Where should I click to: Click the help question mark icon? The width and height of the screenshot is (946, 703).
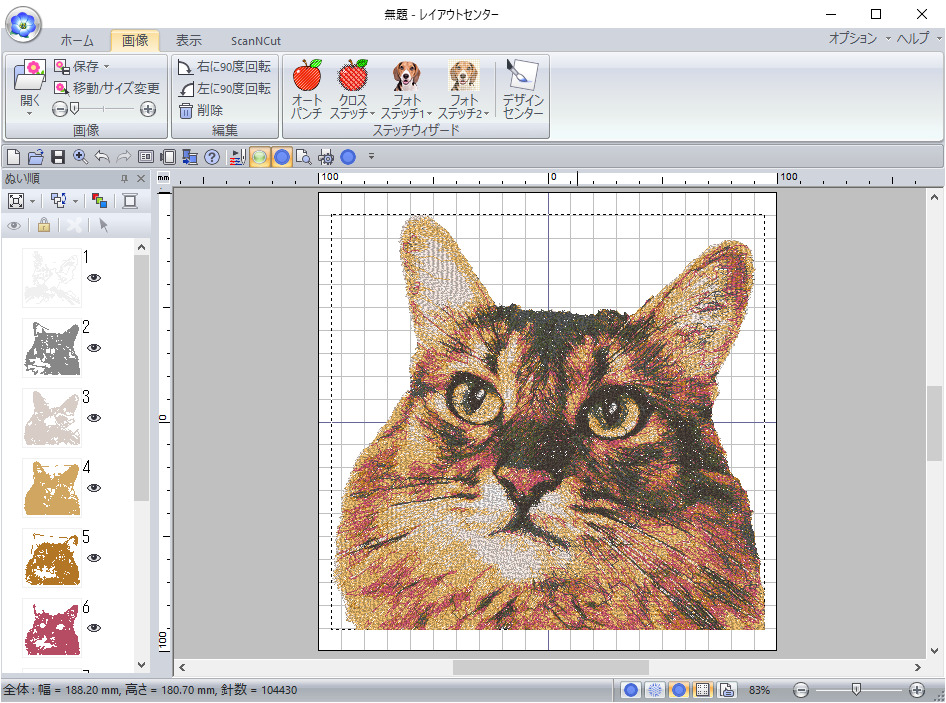pos(212,157)
